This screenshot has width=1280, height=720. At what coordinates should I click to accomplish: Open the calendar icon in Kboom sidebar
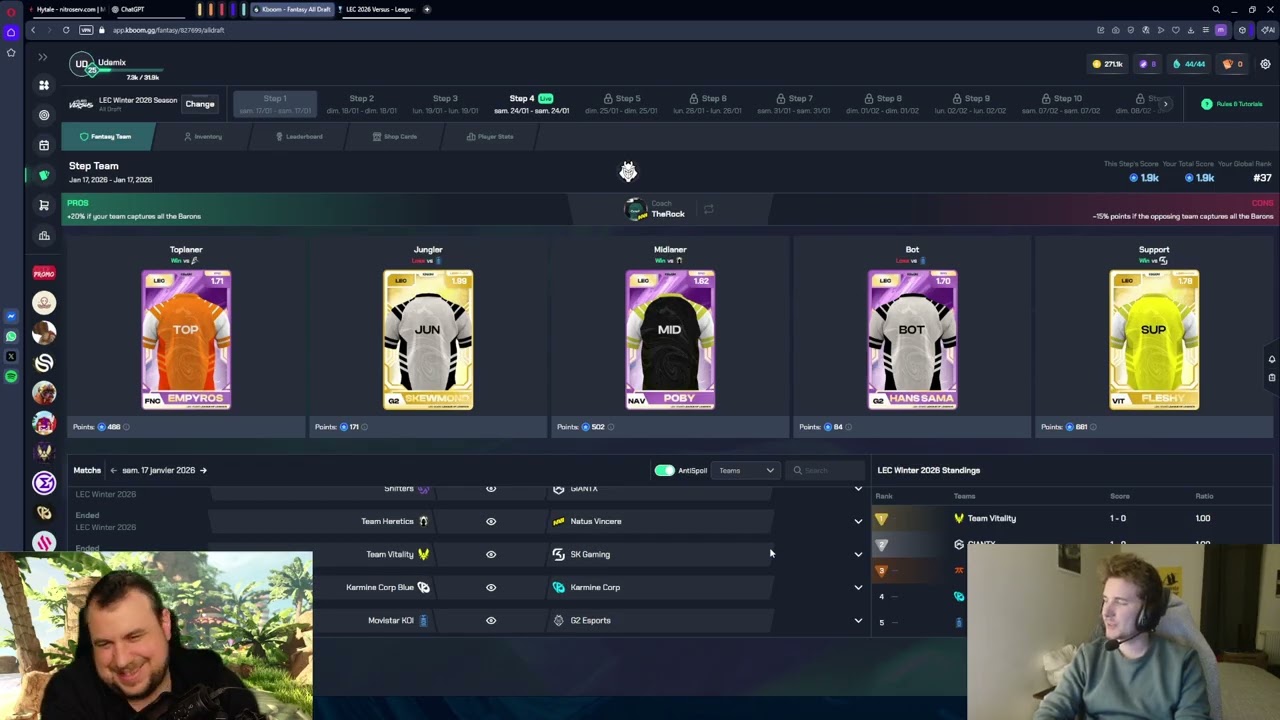(x=44, y=145)
